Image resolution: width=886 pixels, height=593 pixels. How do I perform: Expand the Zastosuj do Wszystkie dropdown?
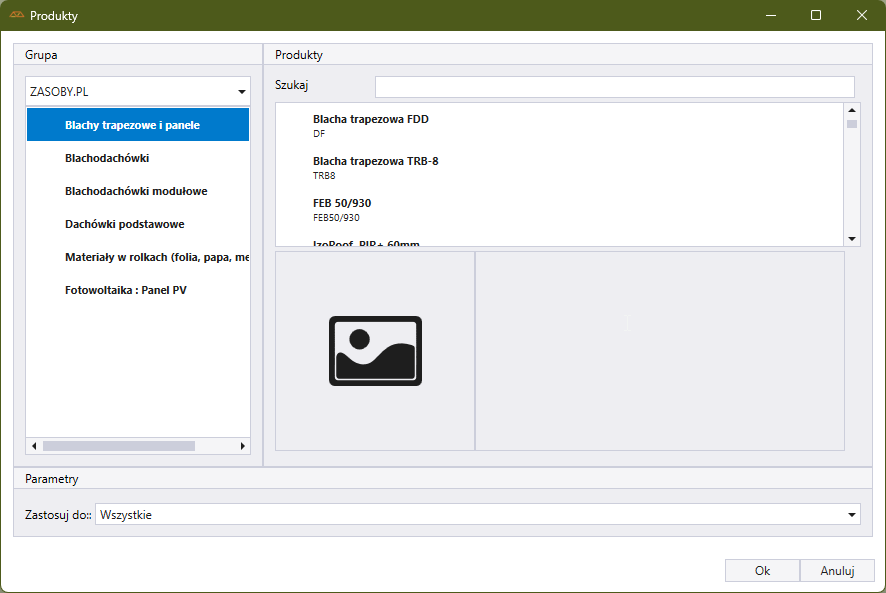pyautogui.click(x=477, y=515)
